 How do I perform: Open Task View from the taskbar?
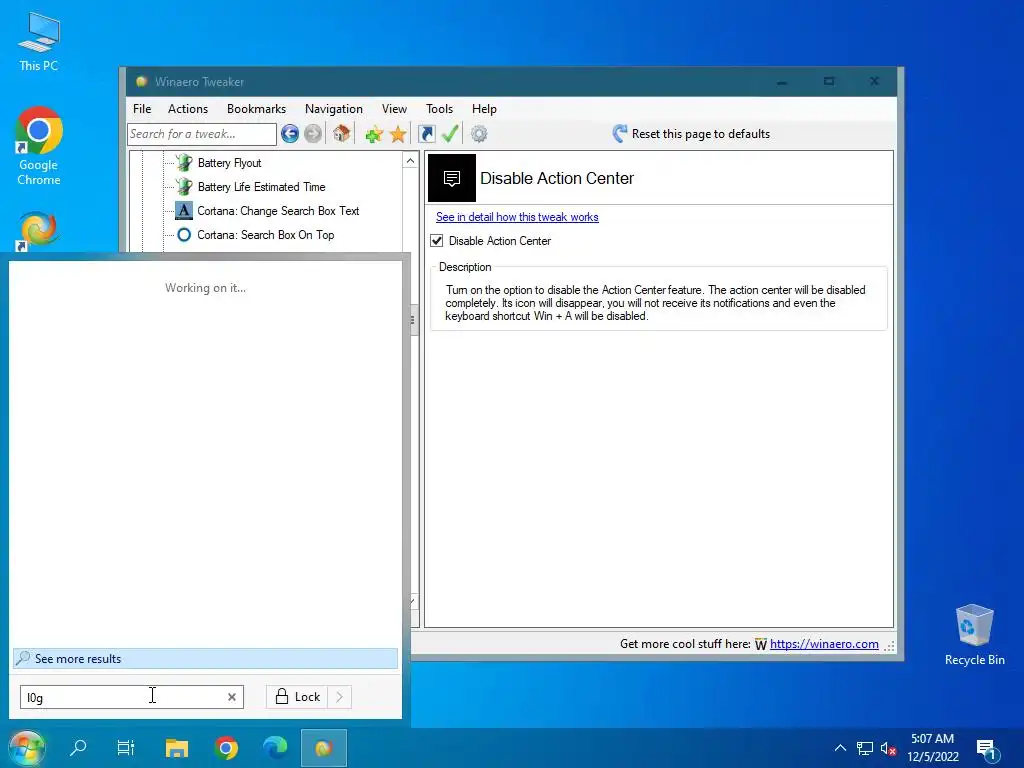125,747
